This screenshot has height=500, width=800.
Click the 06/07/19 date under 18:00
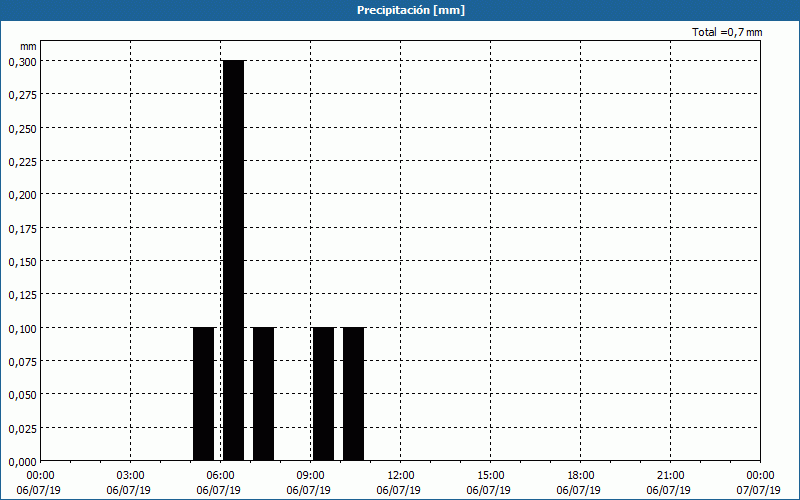pyautogui.click(x=579, y=490)
